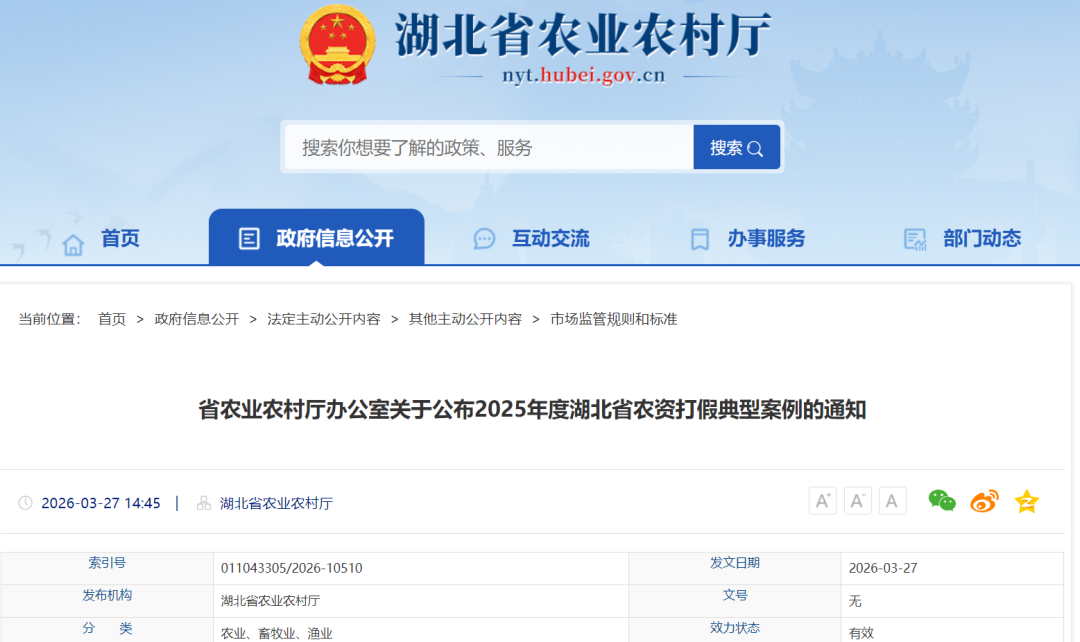Reset font size with the A button
This screenshot has height=642, width=1080.
point(892,500)
